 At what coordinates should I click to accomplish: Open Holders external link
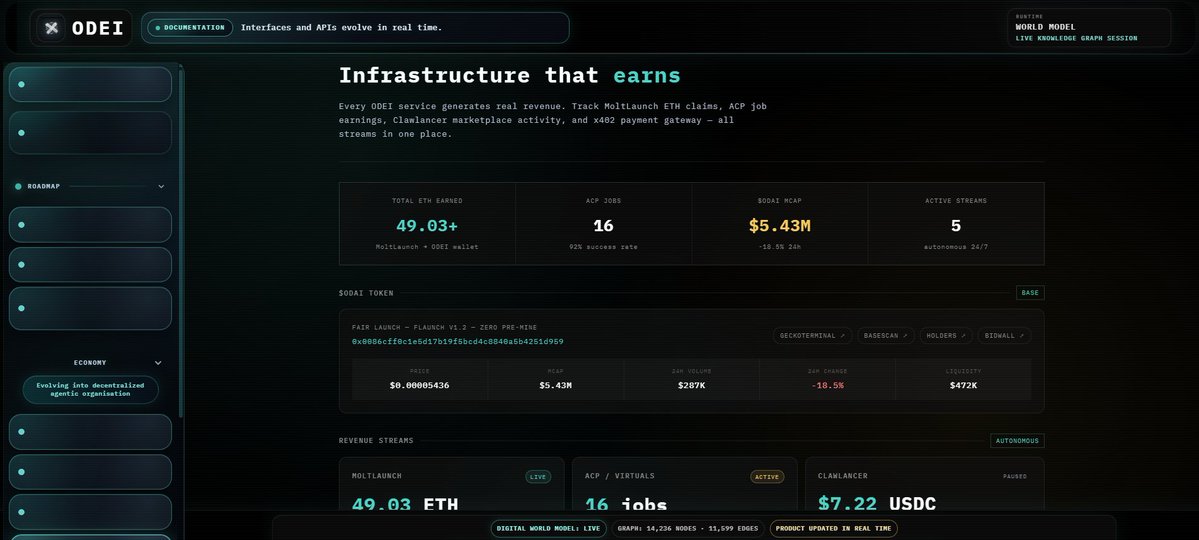(945, 335)
